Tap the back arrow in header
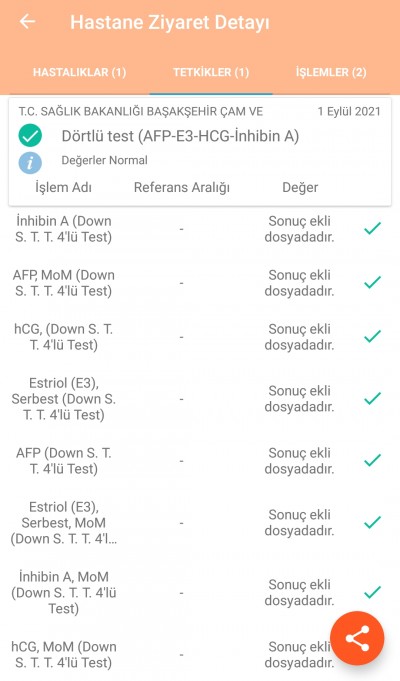Image resolution: width=400 pixels, height=681 pixels. point(27,21)
